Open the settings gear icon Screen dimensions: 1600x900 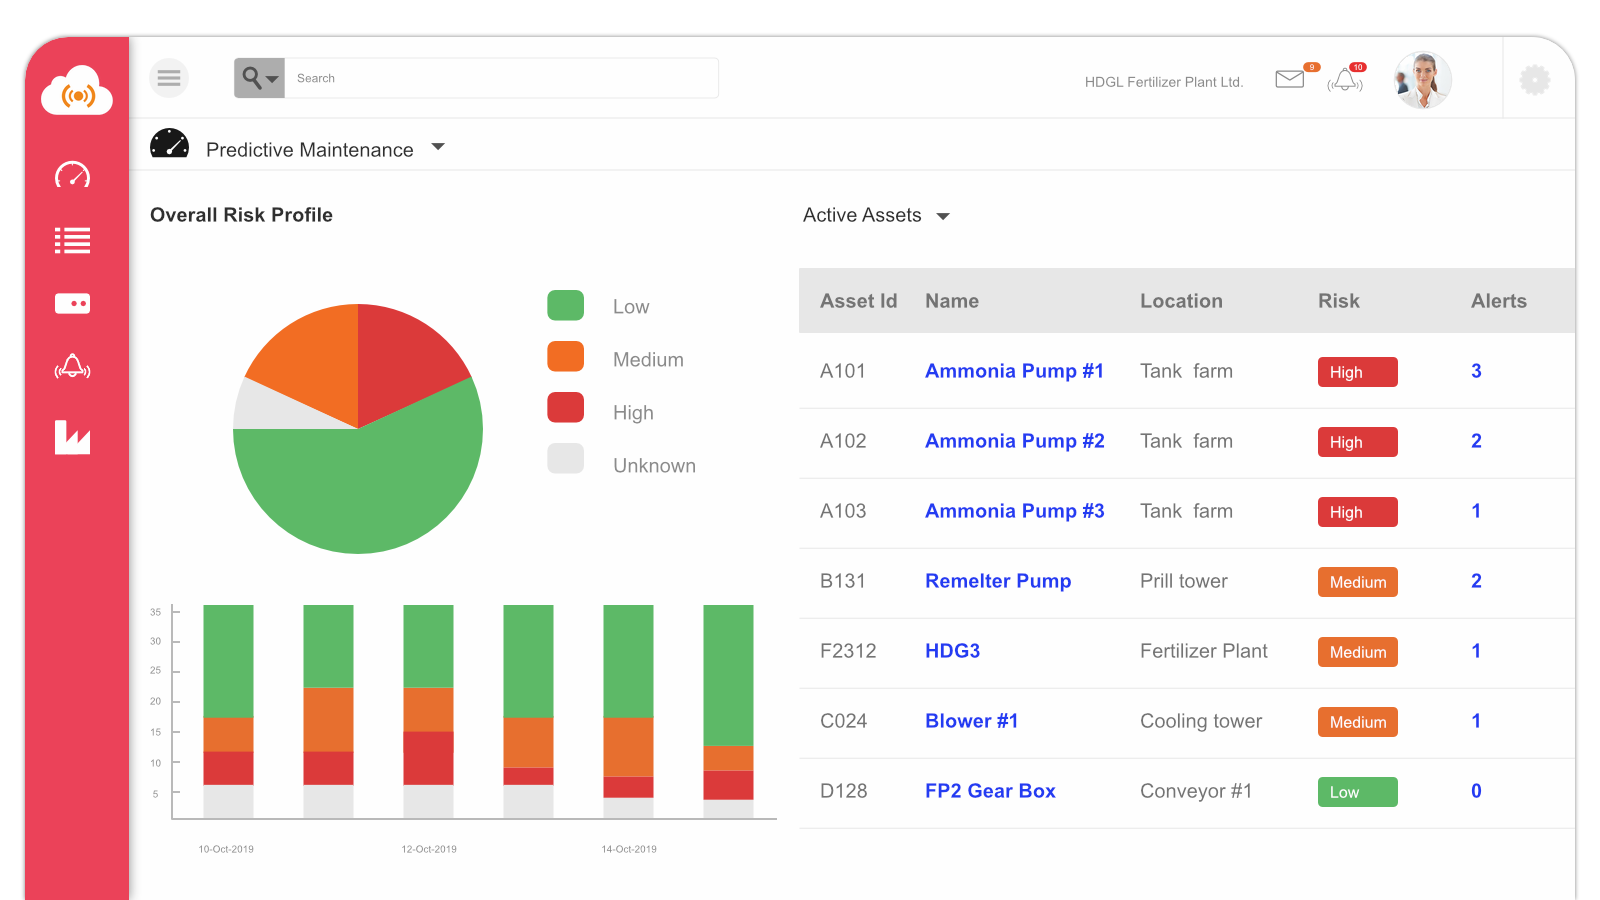[1534, 80]
